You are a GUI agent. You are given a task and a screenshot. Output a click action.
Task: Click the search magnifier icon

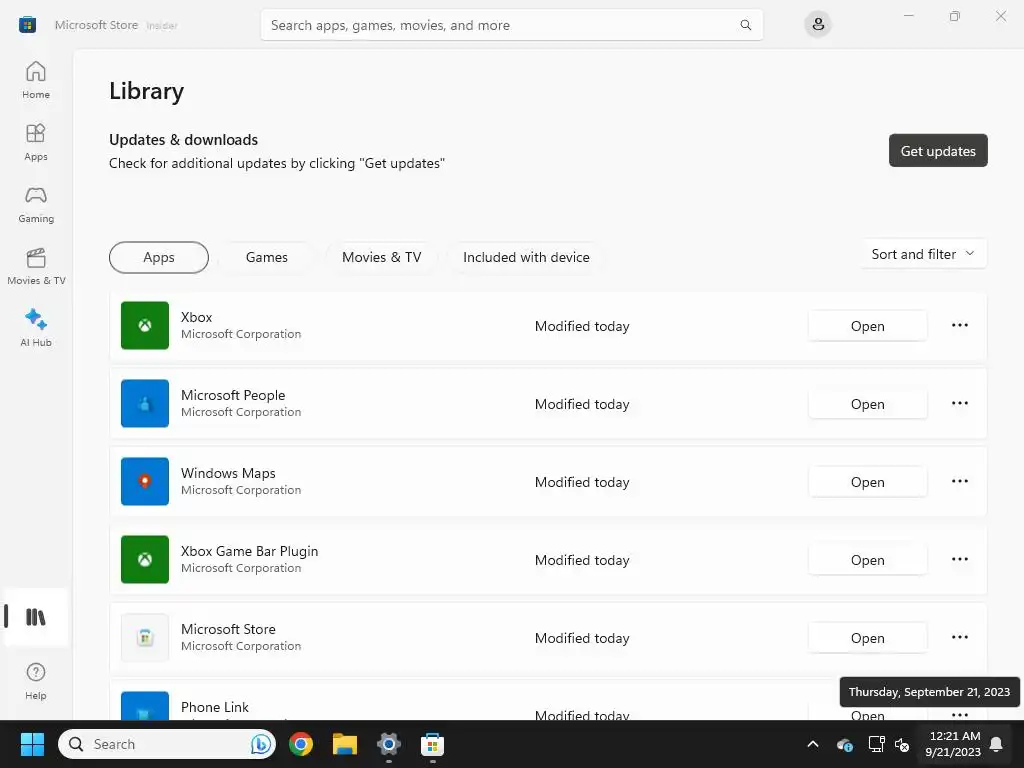(745, 25)
